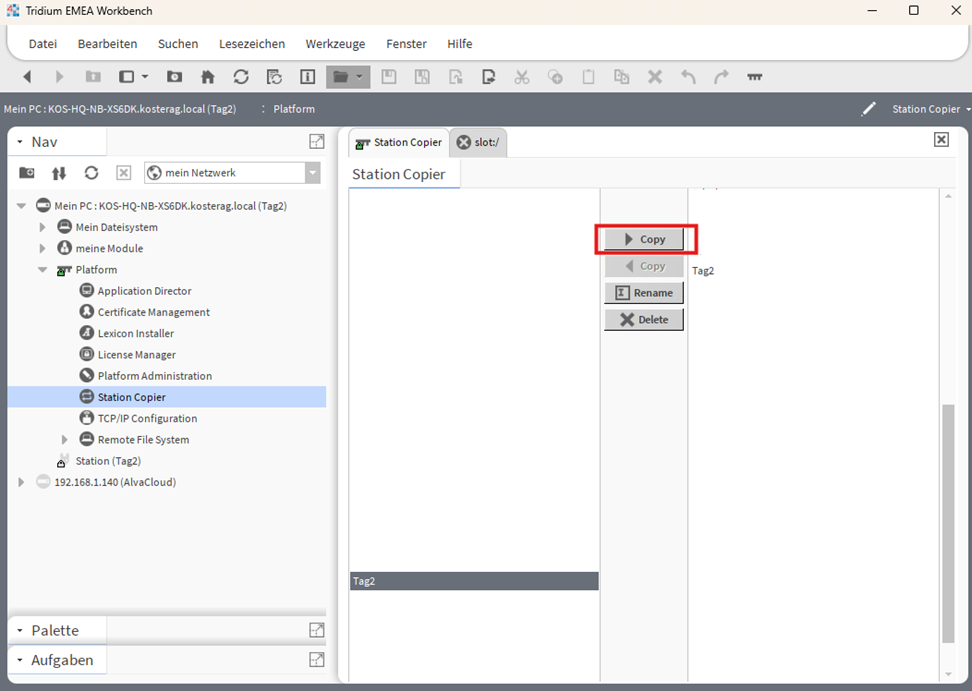Open the Werkzeuge menu
The height and width of the screenshot is (691, 972).
pos(335,44)
